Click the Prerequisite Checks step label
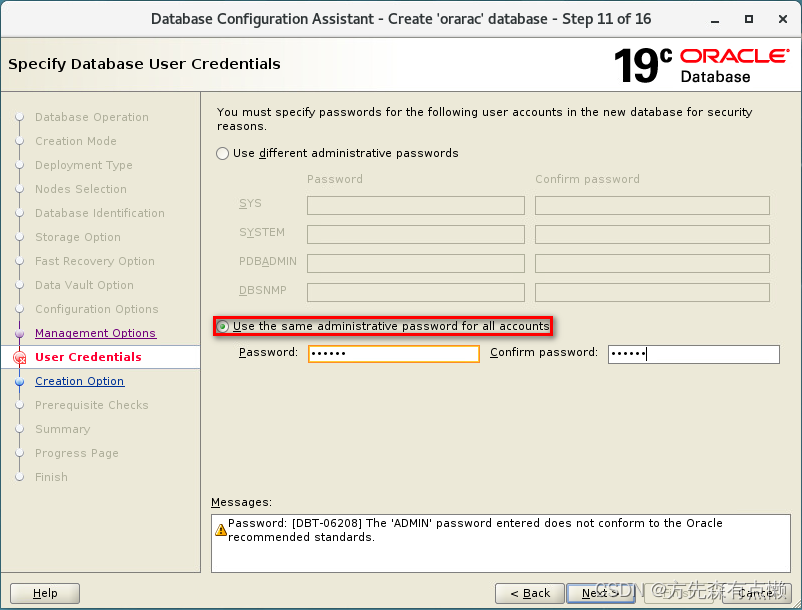 click(x=92, y=405)
